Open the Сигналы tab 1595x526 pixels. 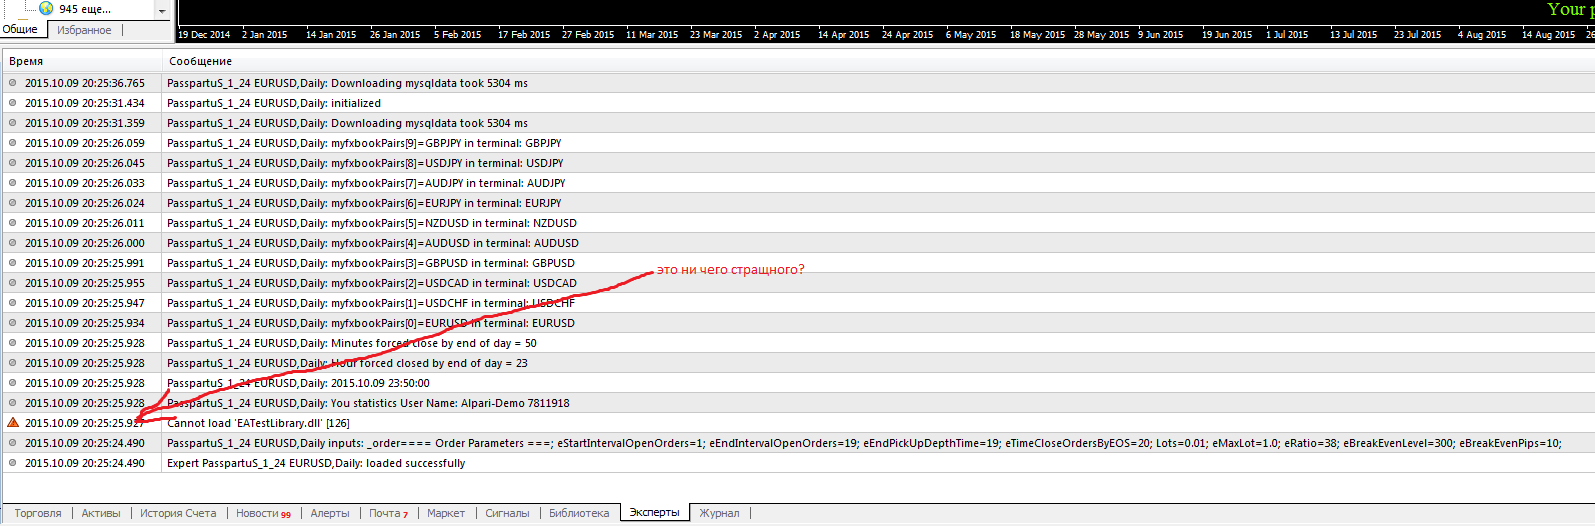pyautogui.click(x=507, y=513)
